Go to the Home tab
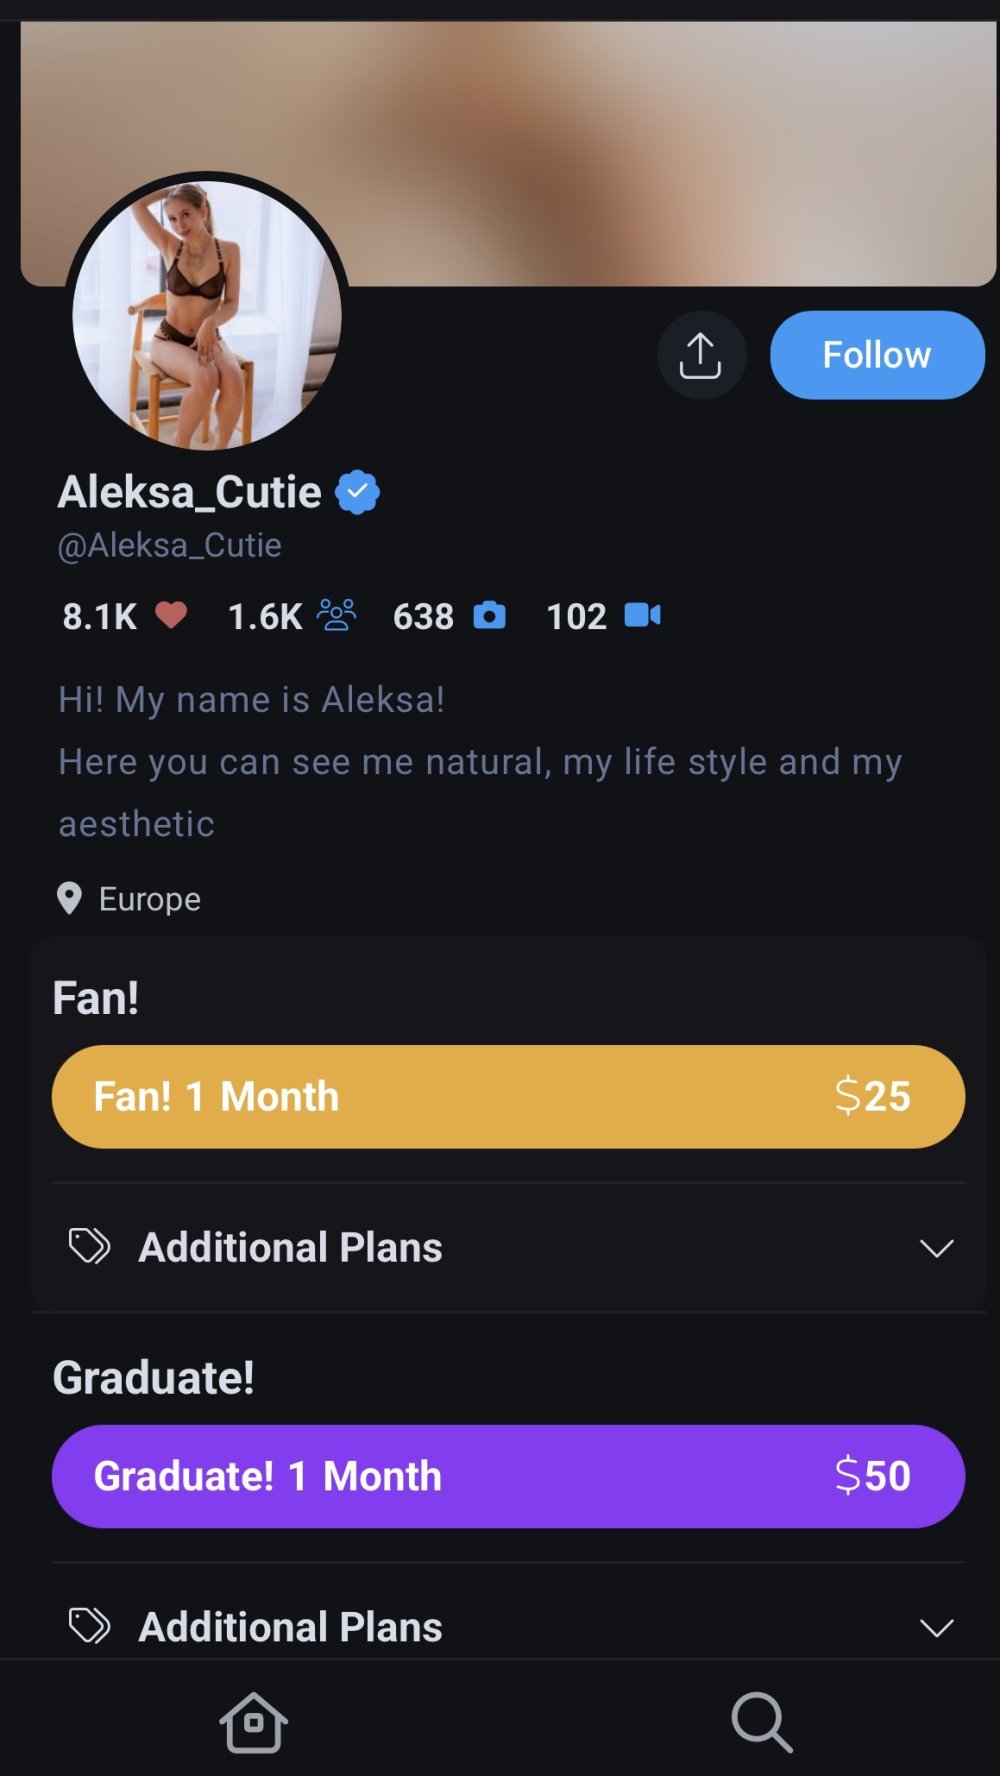The width and height of the screenshot is (1000, 1776). pos(254,1722)
